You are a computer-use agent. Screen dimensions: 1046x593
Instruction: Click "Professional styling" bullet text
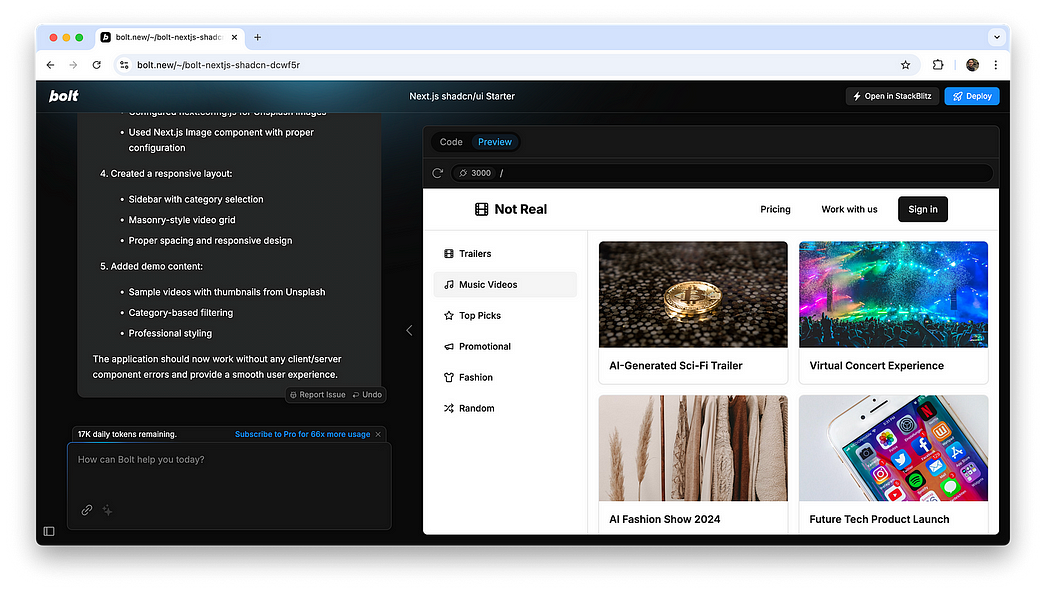pyautogui.click(x=170, y=334)
